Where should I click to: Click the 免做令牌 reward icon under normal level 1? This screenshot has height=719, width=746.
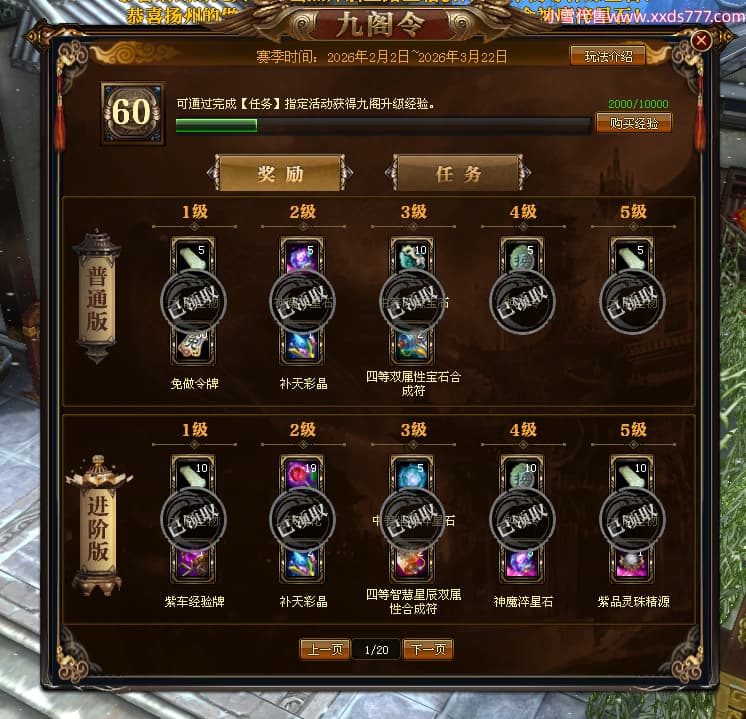193,347
